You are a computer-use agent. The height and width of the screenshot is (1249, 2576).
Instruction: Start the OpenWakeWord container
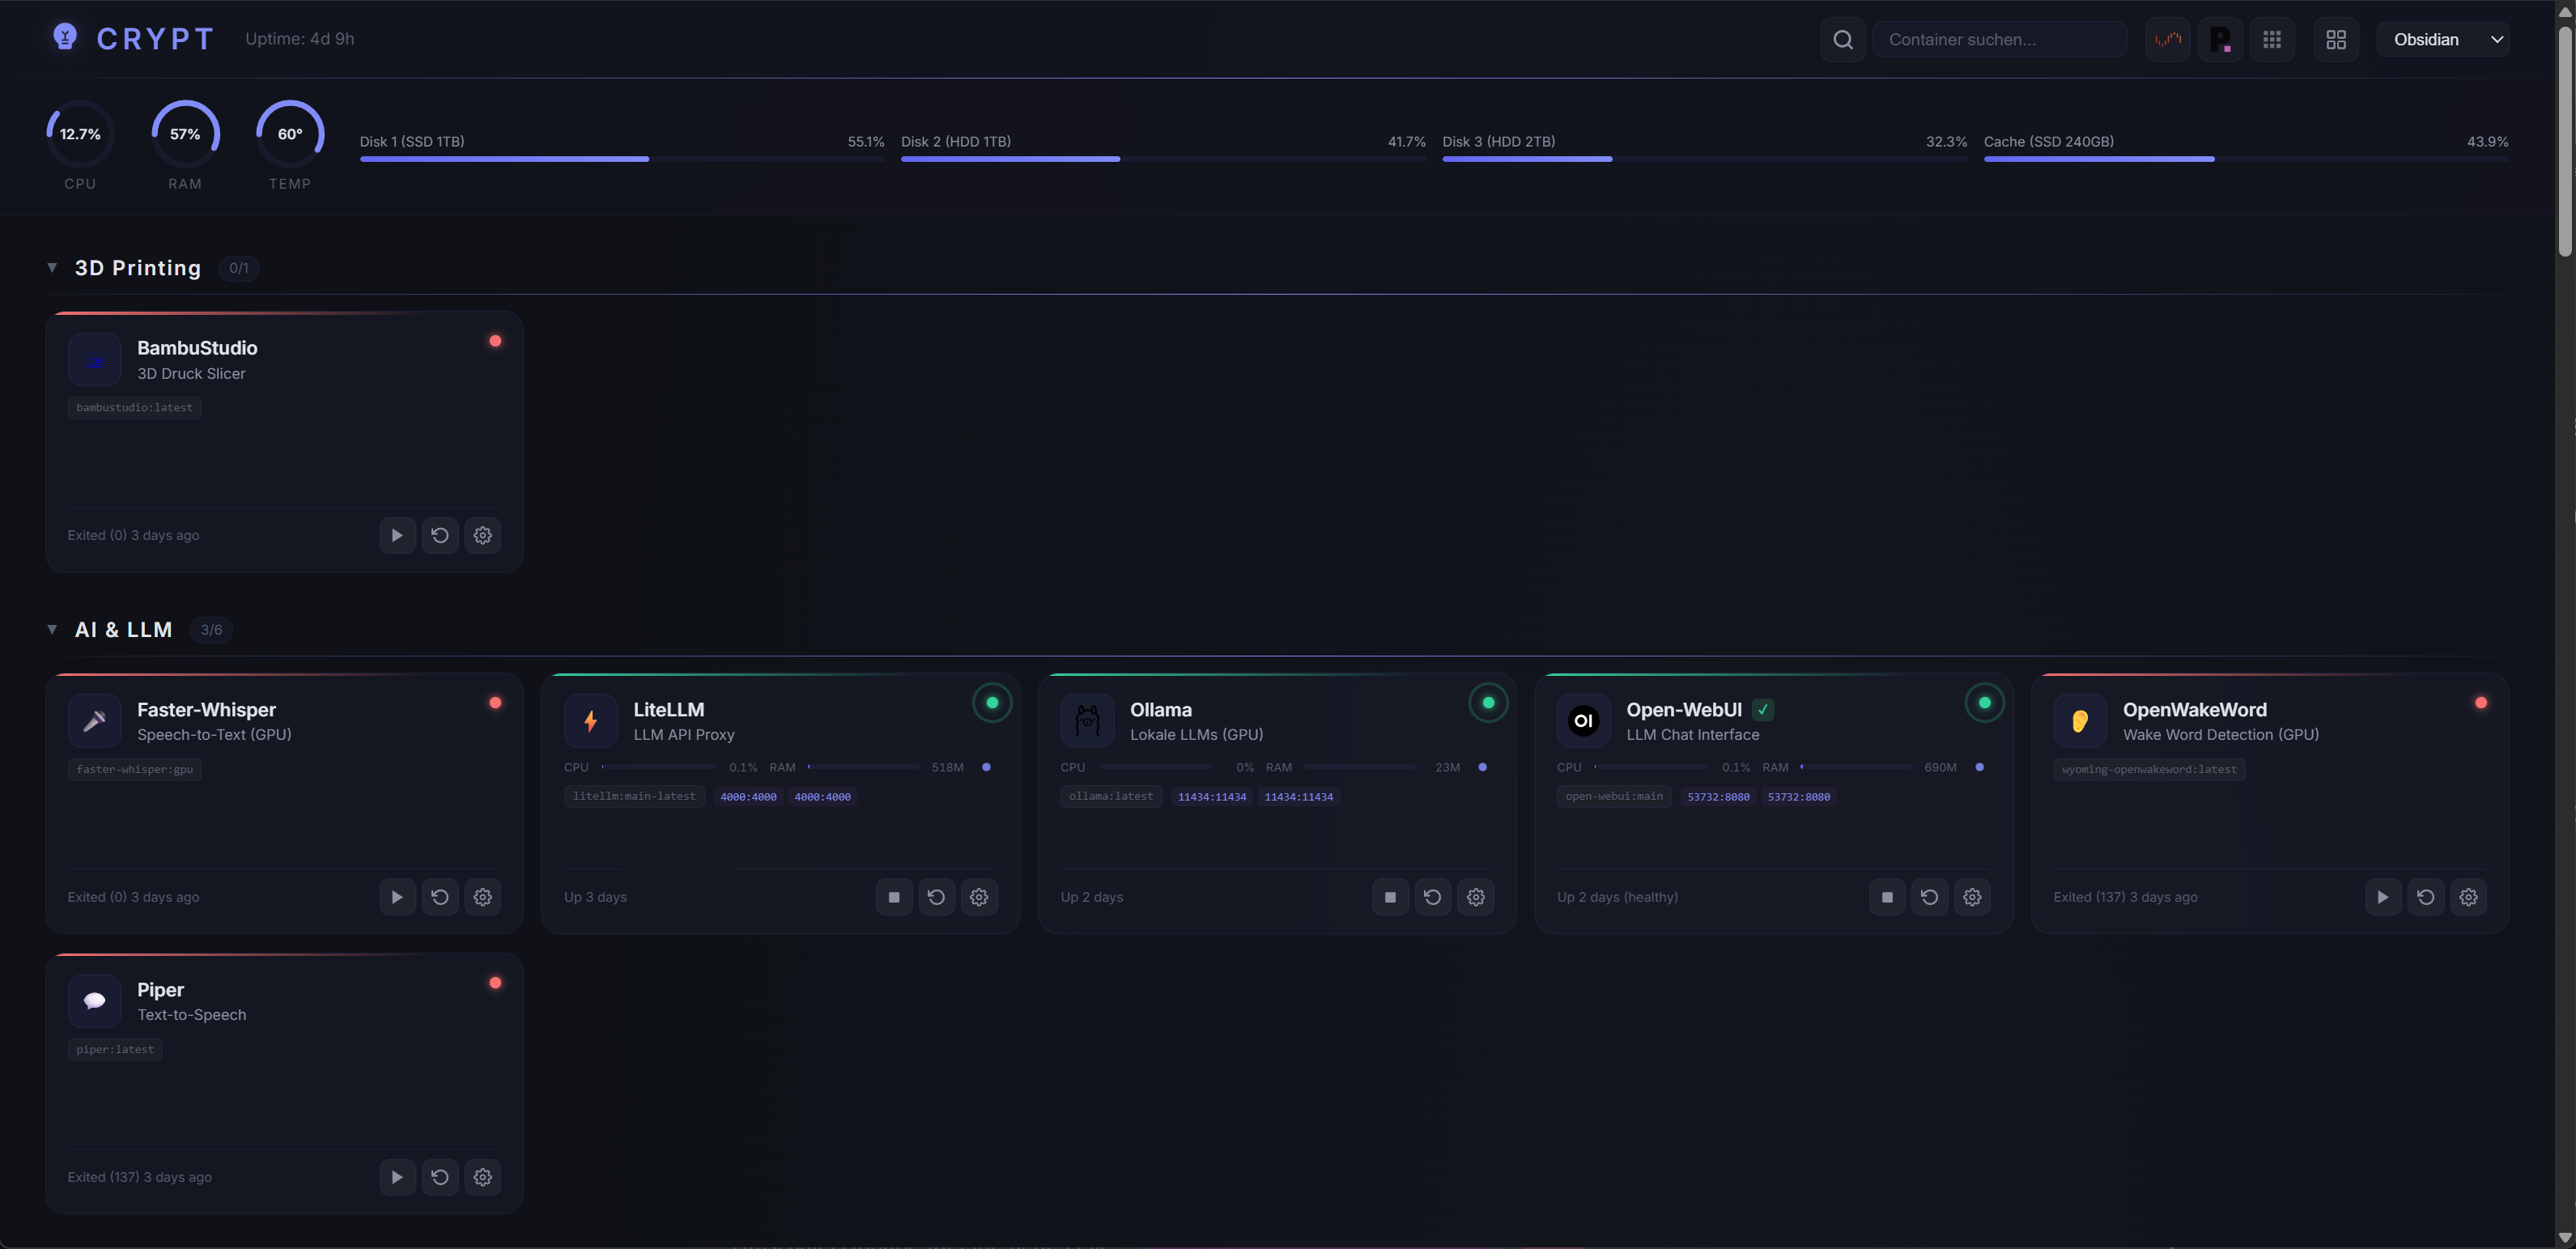coord(2383,897)
